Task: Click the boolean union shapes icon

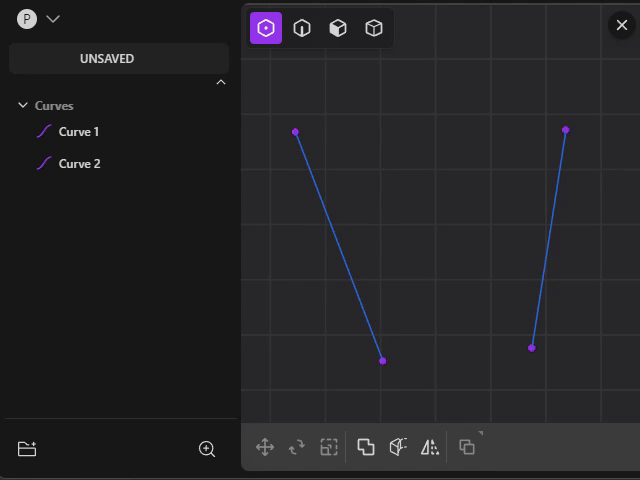Action: (x=366, y=447)
